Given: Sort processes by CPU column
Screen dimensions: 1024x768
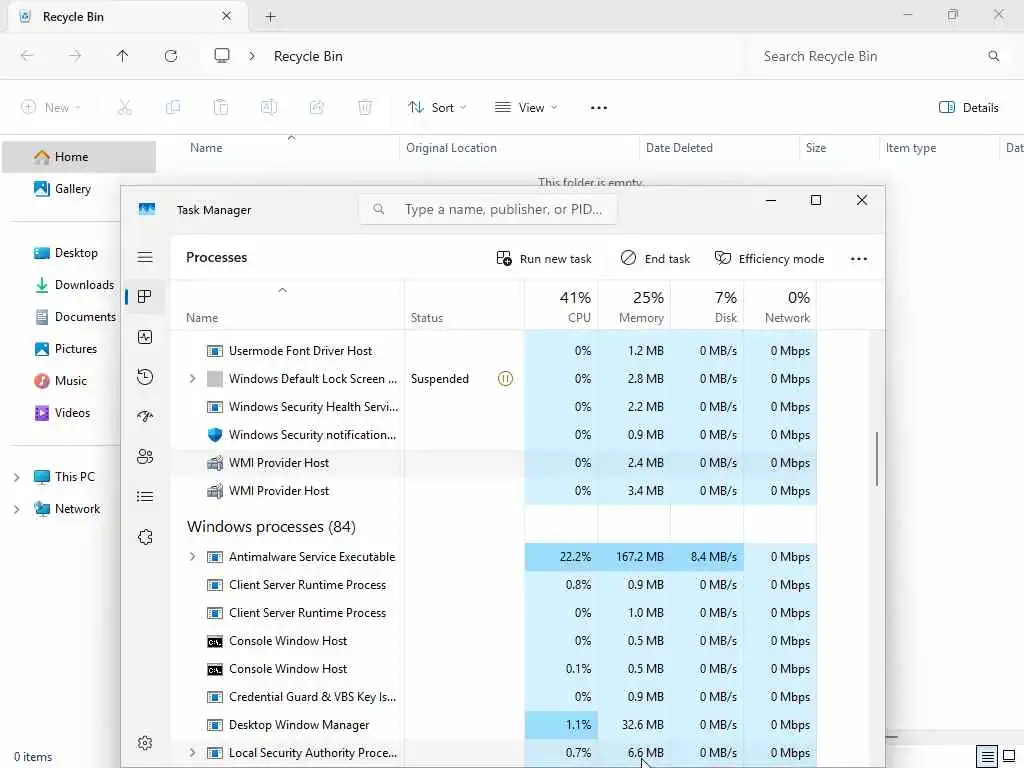Looking at the screenshot, I should [x=562, y=306].
